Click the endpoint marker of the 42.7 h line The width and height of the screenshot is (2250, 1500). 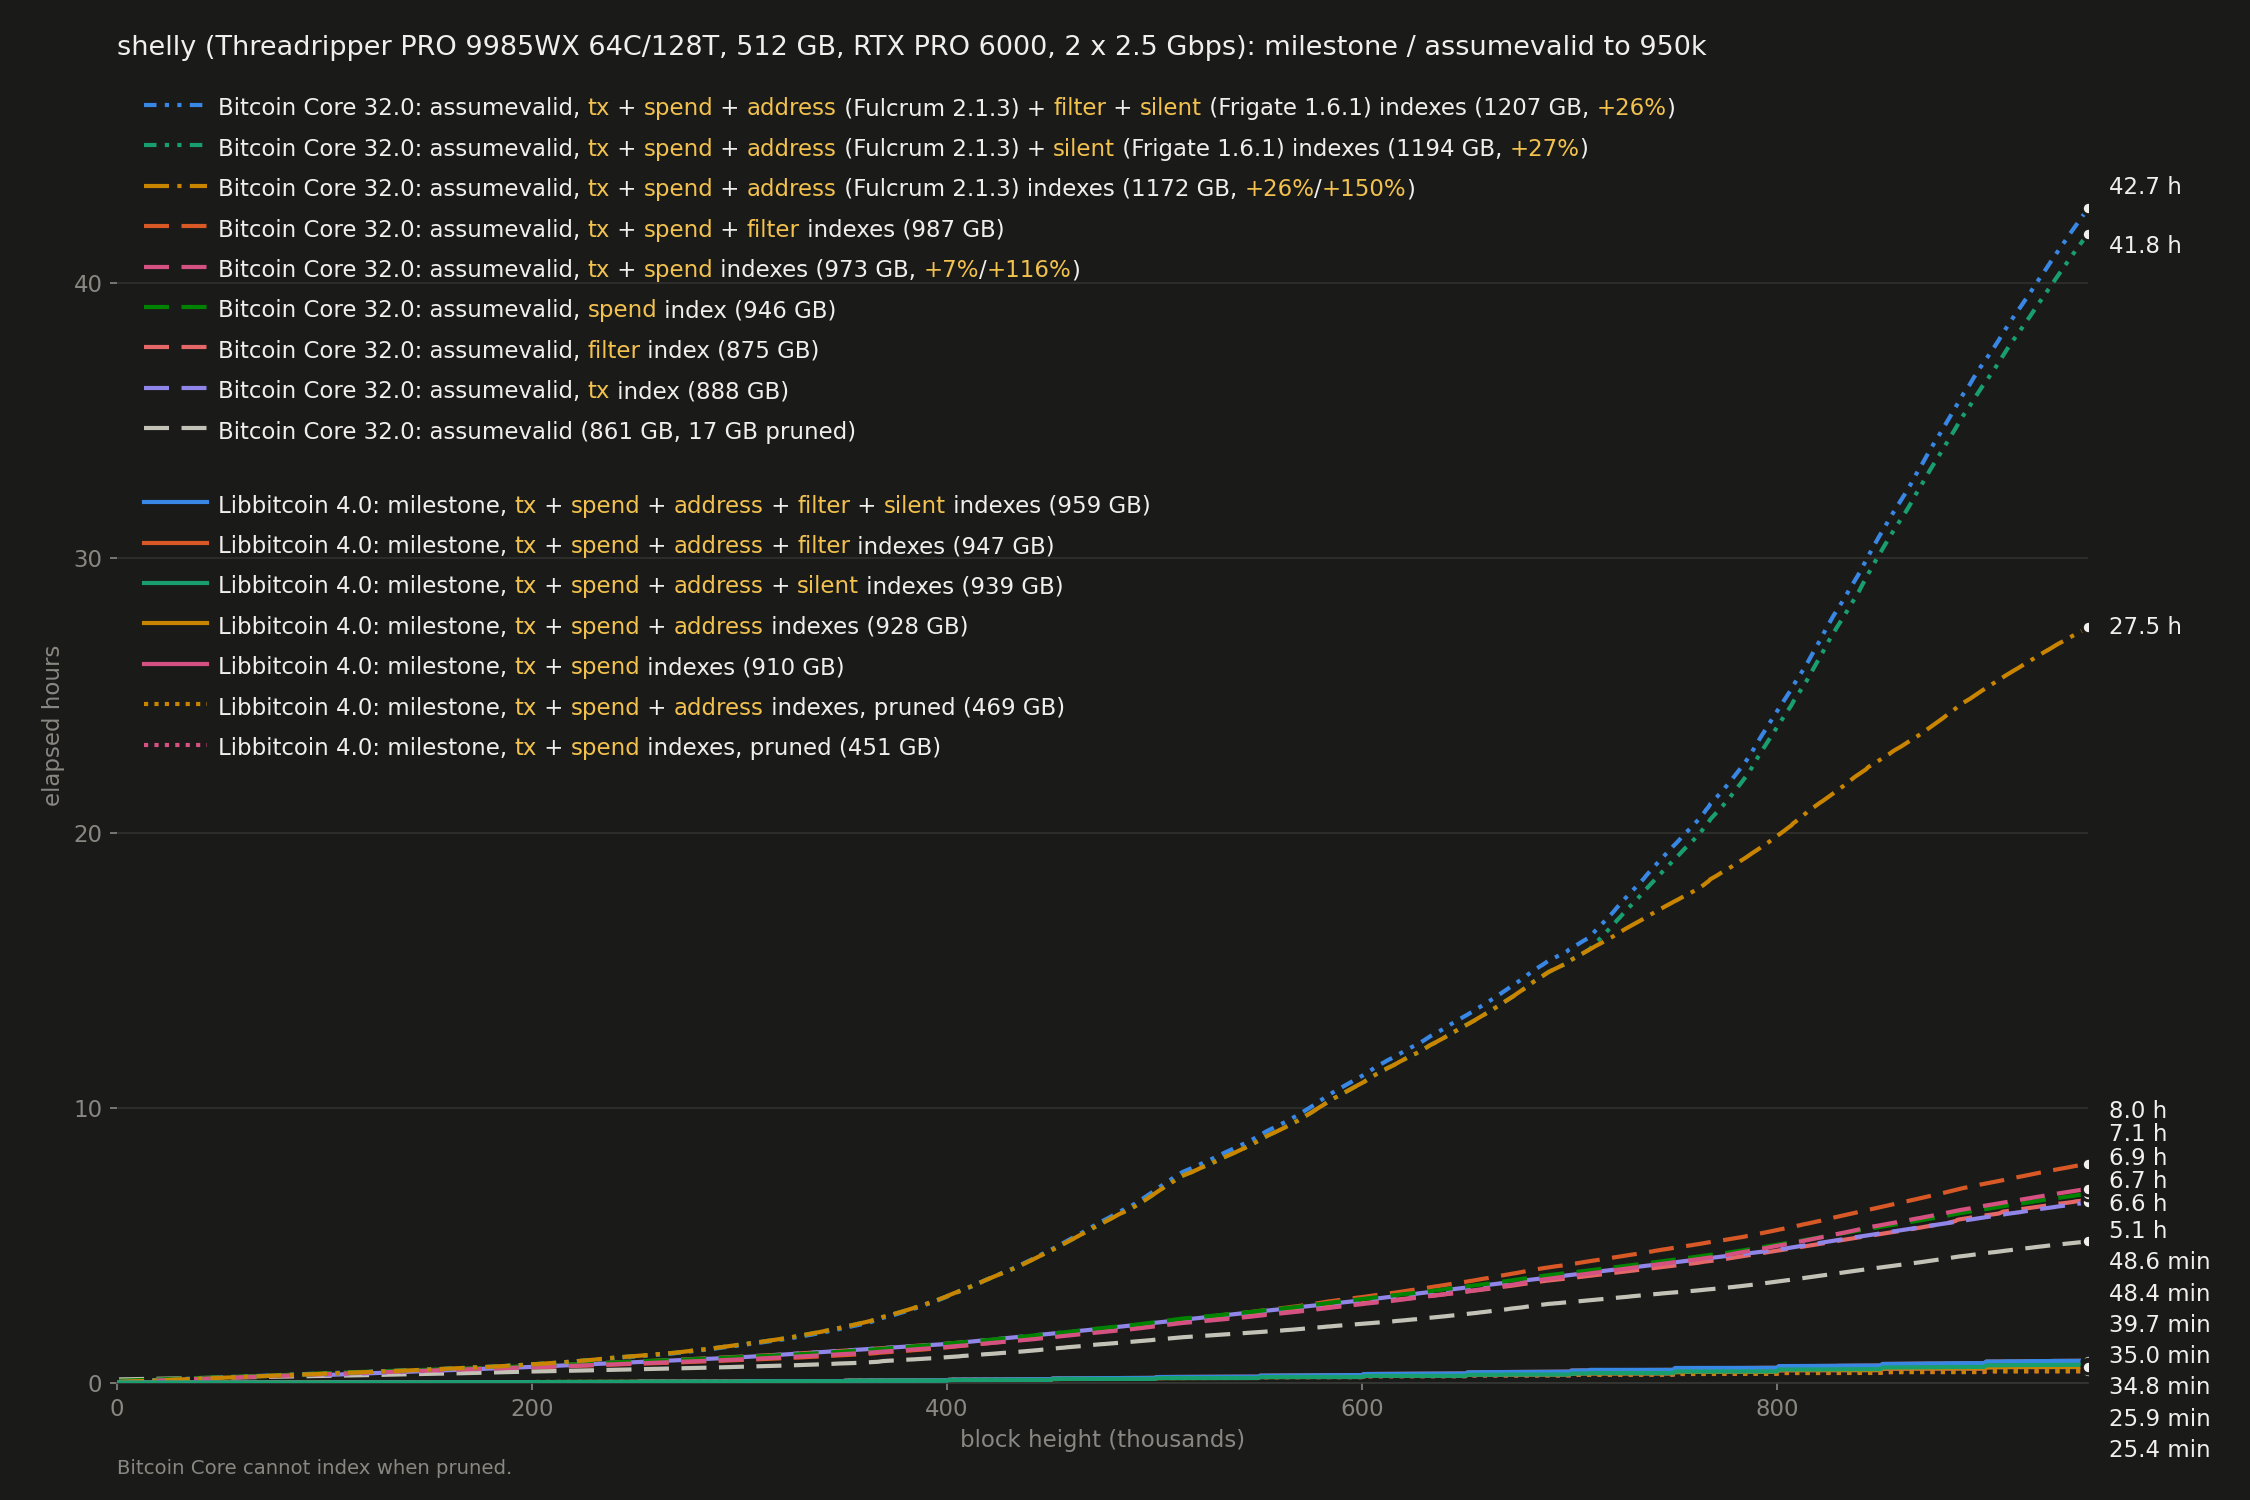pyautogui.click(x=2087, y=209)
